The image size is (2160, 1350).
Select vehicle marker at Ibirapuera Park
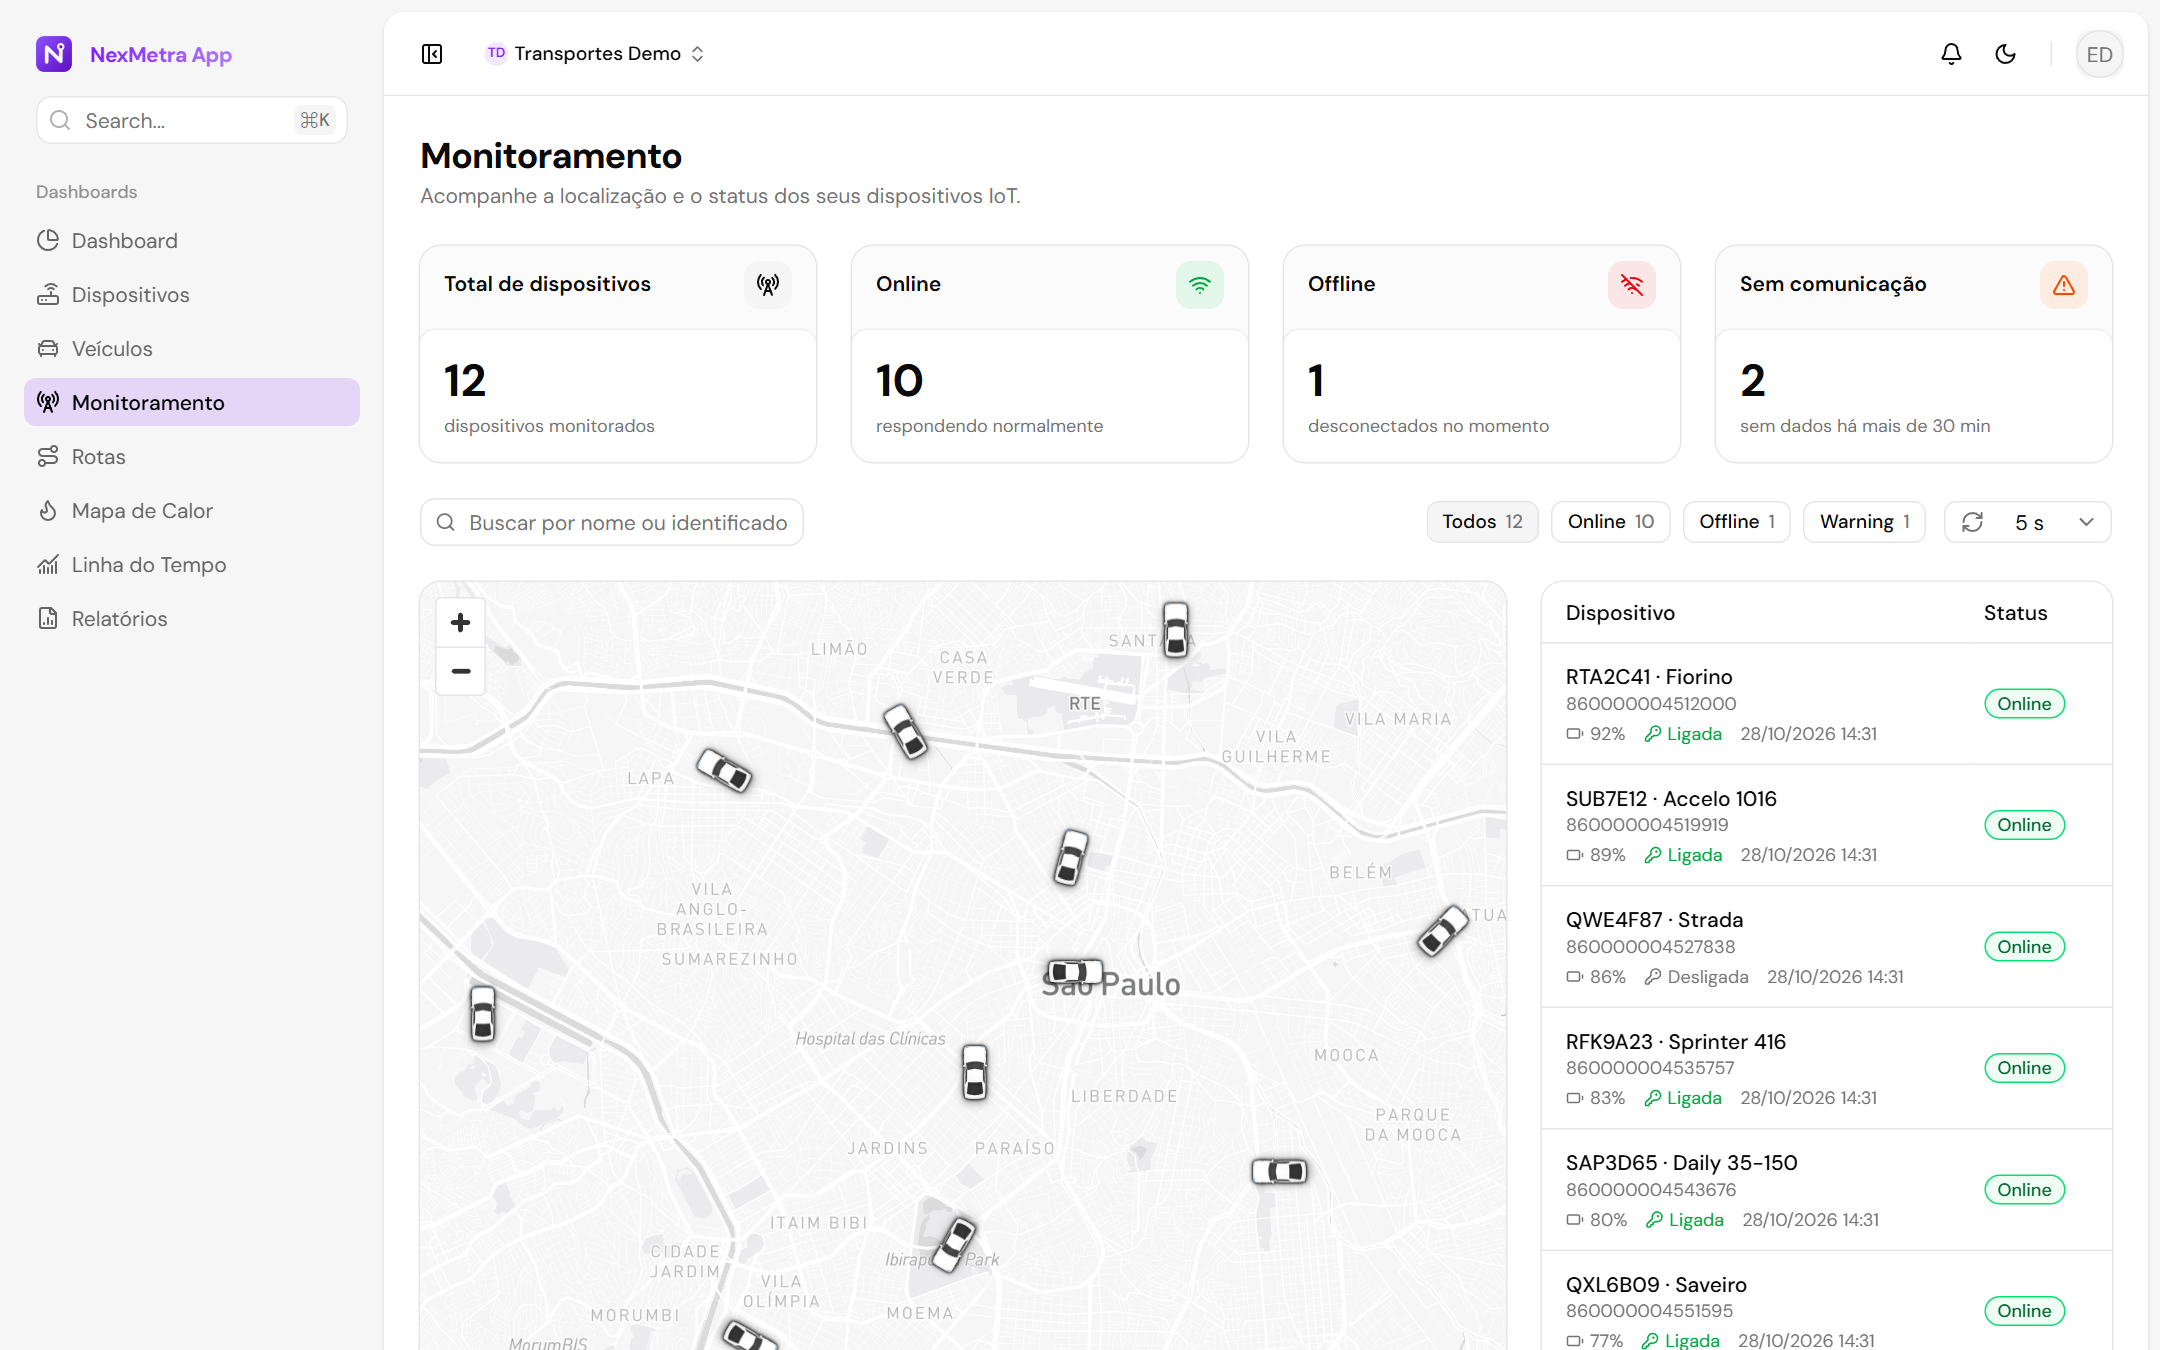point(954,1243)
